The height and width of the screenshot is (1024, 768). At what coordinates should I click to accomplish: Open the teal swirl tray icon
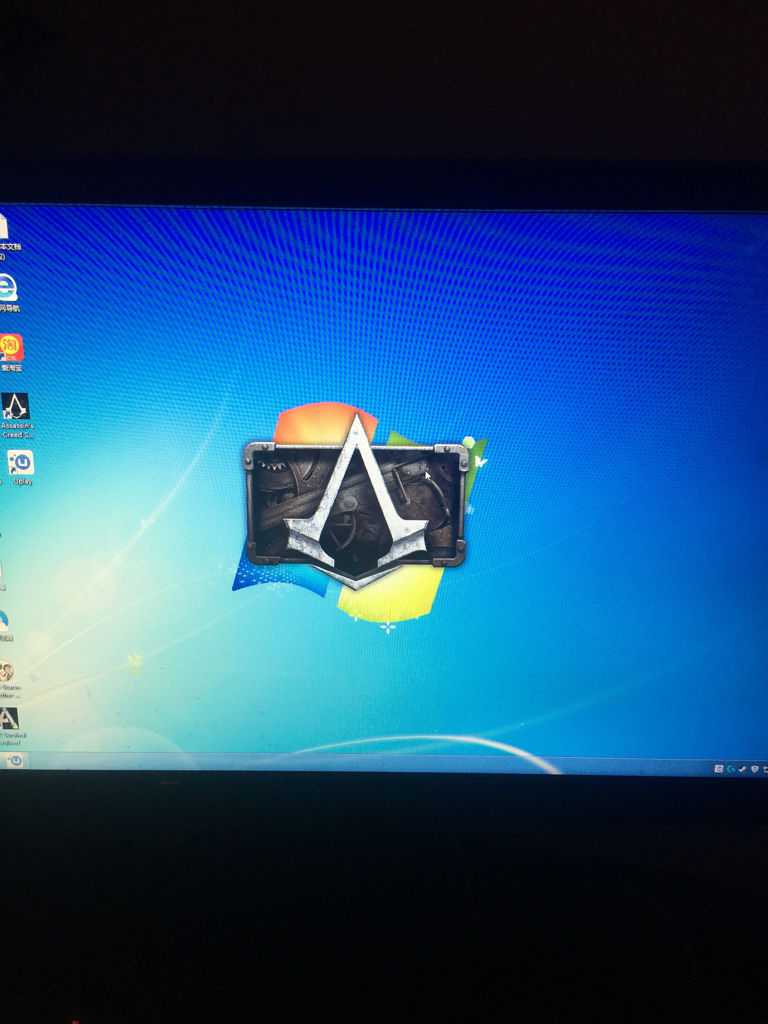tap(731, 769)
